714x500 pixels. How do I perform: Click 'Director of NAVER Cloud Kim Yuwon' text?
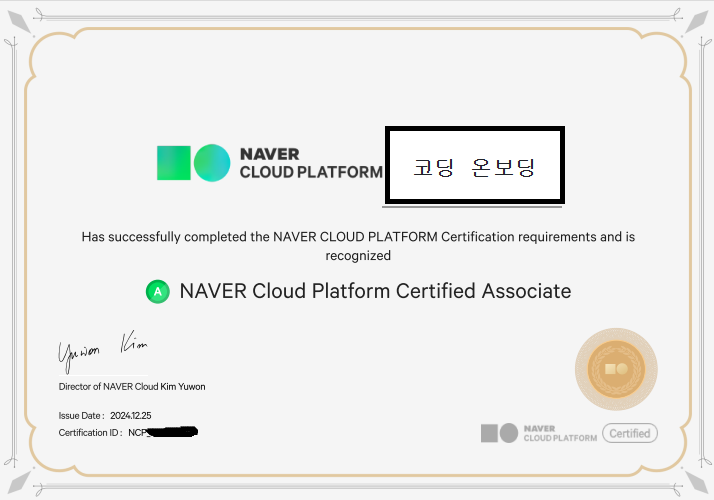click(x=132, y=387)
